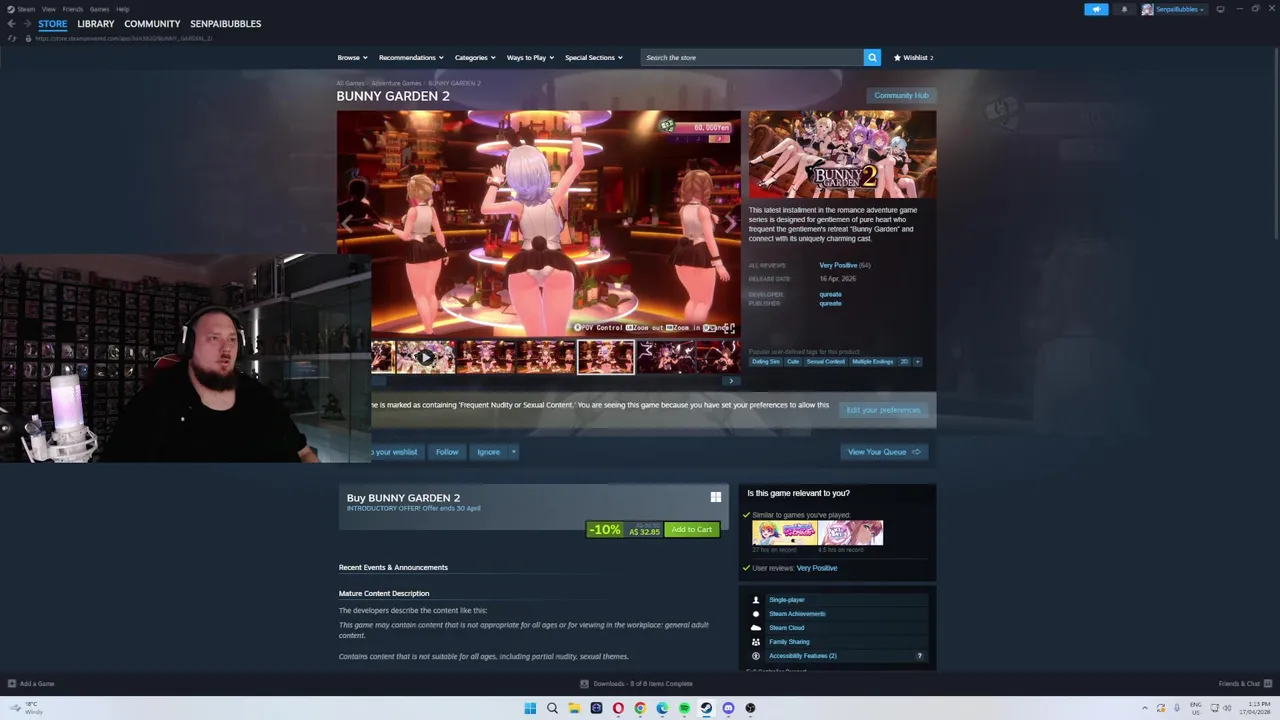Click Add to Cart button
1280x720 pixels.
692,530
